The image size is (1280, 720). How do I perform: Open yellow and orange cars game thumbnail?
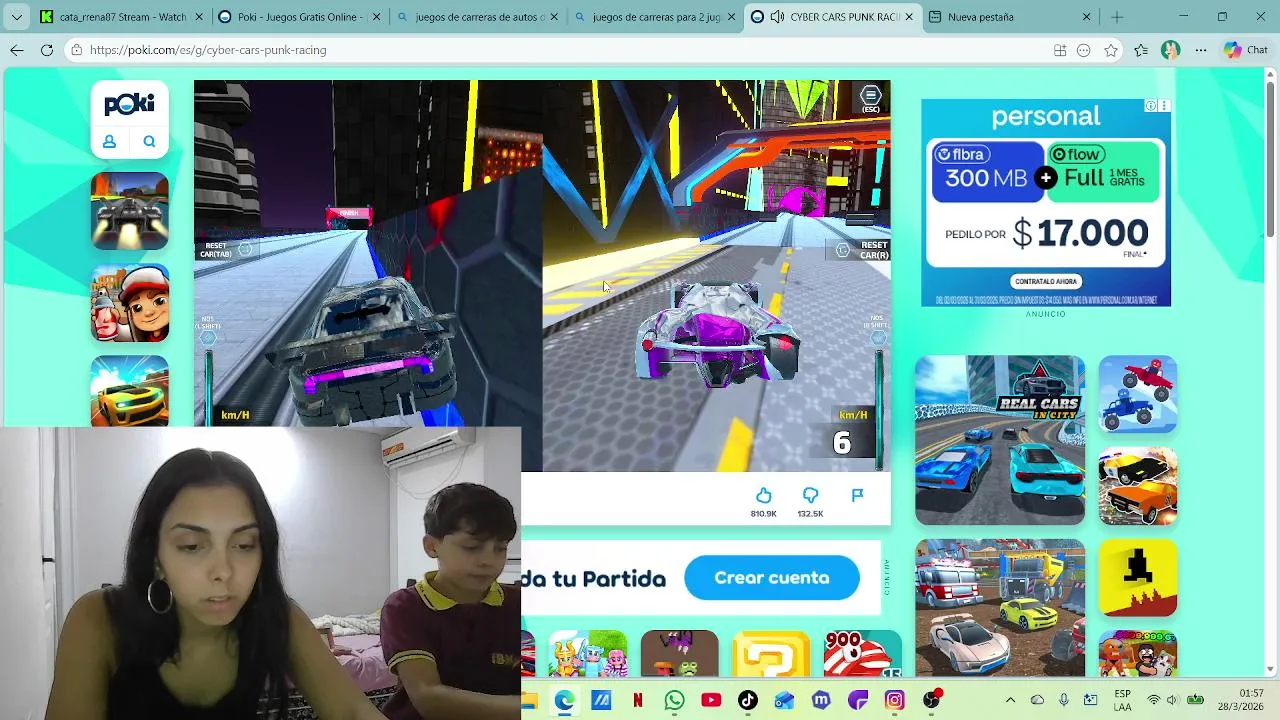(x=1138, y=486)
